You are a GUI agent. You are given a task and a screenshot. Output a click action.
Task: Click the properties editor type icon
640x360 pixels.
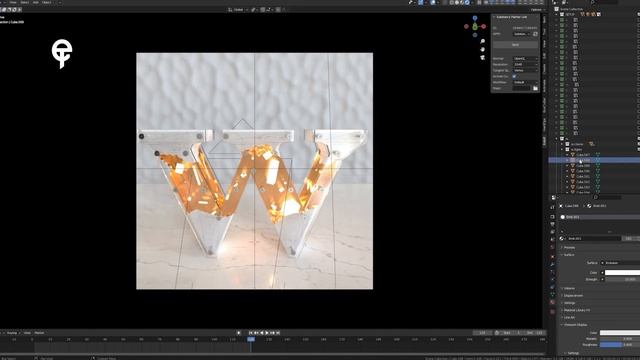pyautogui.click(x=554, y=198)
